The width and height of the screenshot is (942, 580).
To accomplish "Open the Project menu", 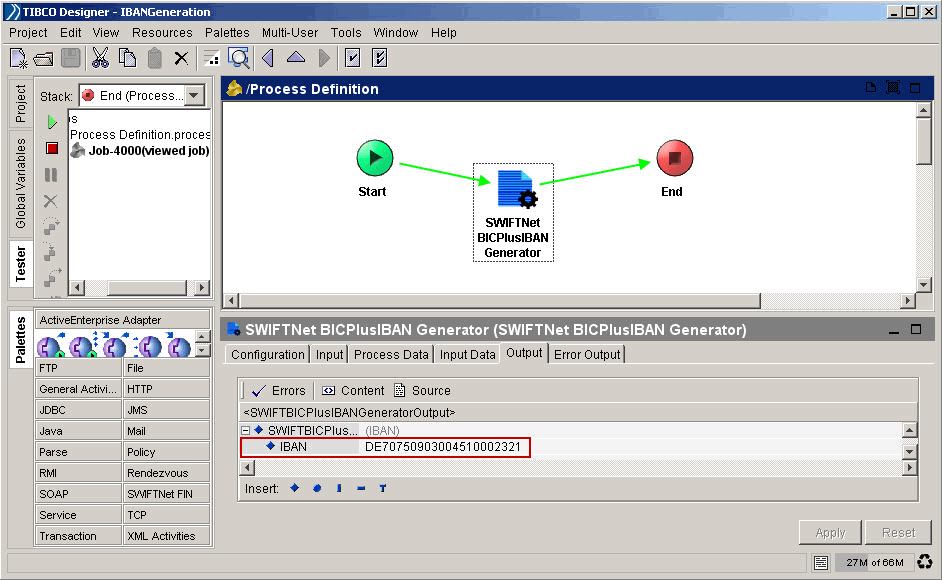I will click(x=28, y=32).
